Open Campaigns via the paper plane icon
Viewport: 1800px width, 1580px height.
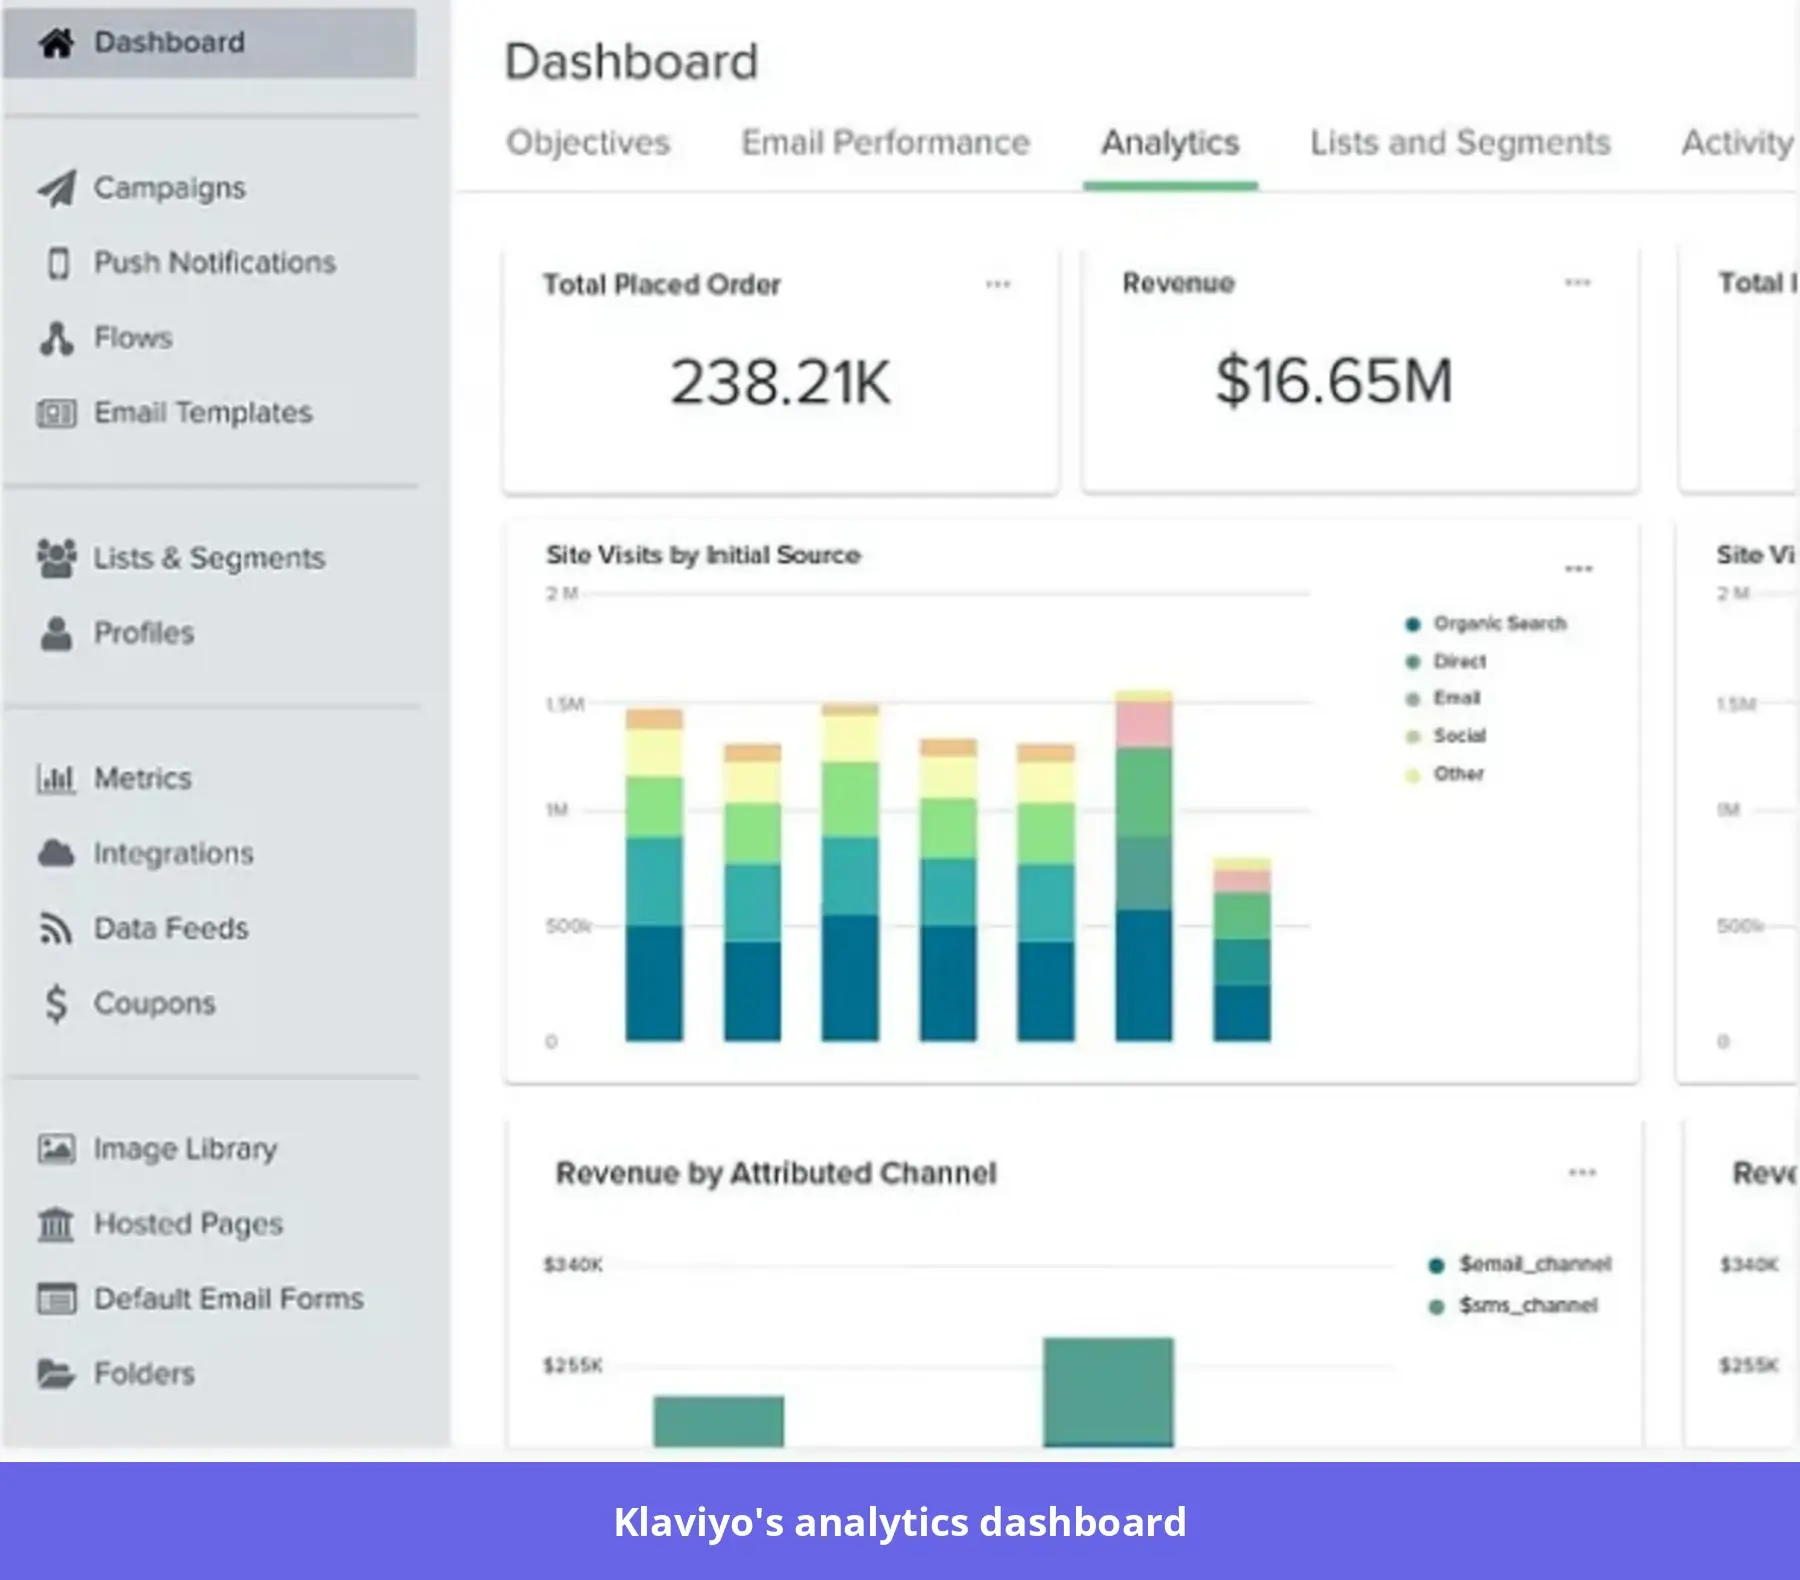coord(57,188)
